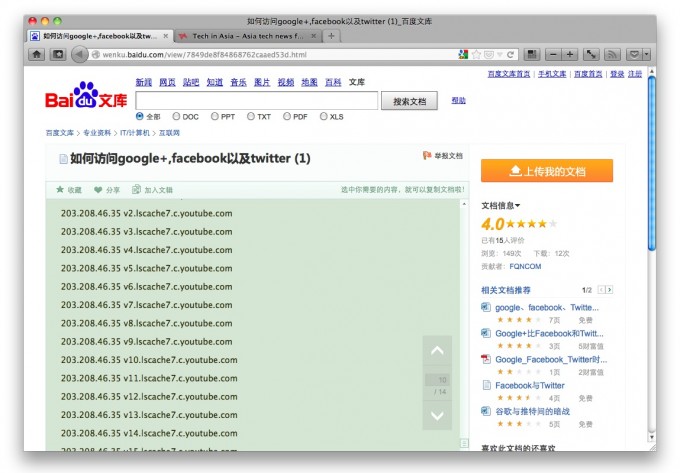680x473 pixels.
Task: Select the PDF radio button
Action: coord(287,116)
